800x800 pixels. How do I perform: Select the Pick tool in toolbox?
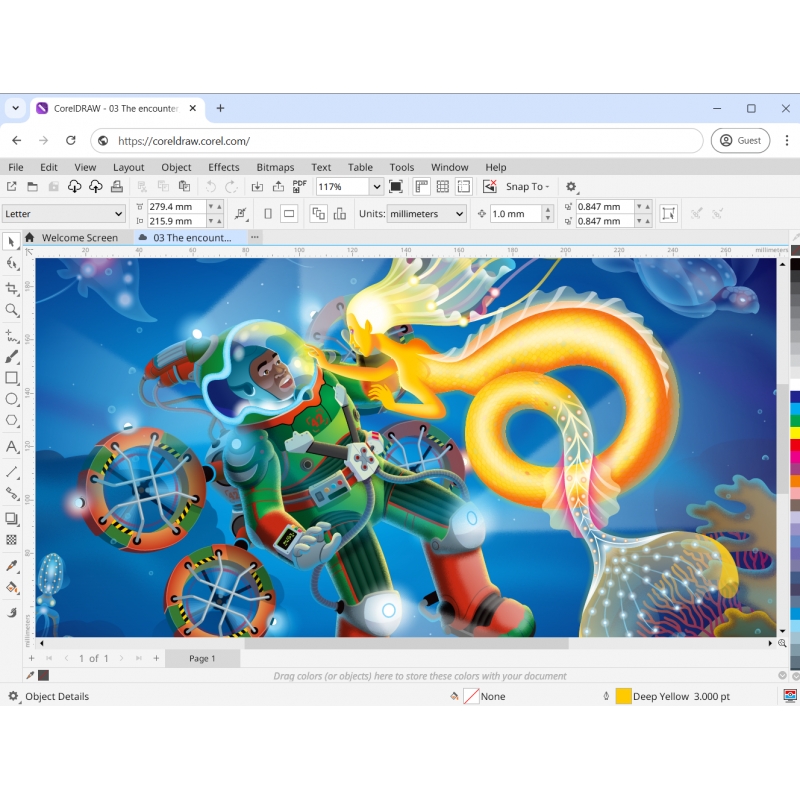11,242
